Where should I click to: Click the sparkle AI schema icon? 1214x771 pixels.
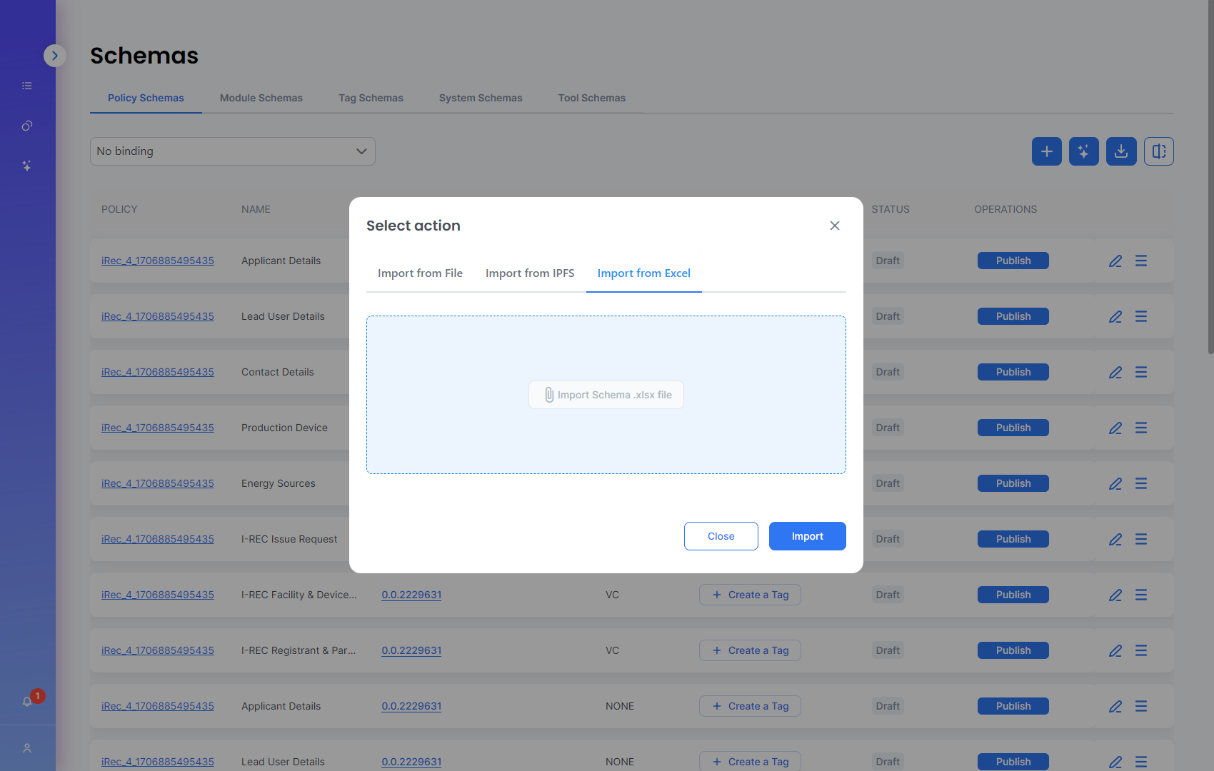pyautogui.click(x=1083, y=151)
